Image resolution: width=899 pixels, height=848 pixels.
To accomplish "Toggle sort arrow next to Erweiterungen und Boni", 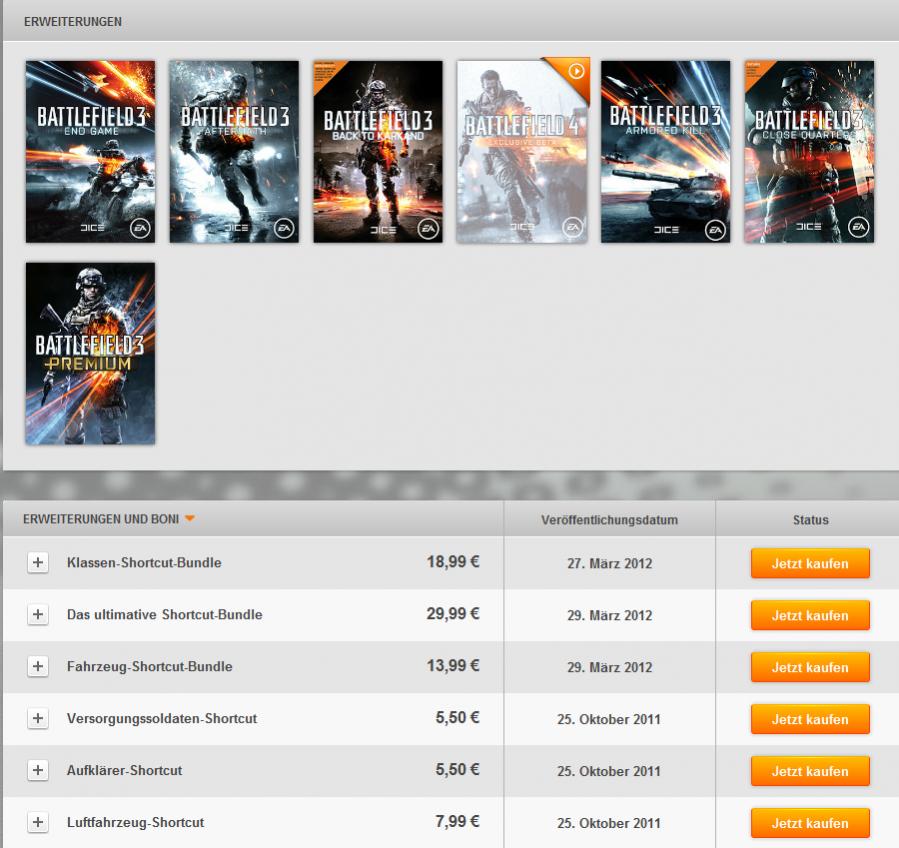I will [190, 519].
